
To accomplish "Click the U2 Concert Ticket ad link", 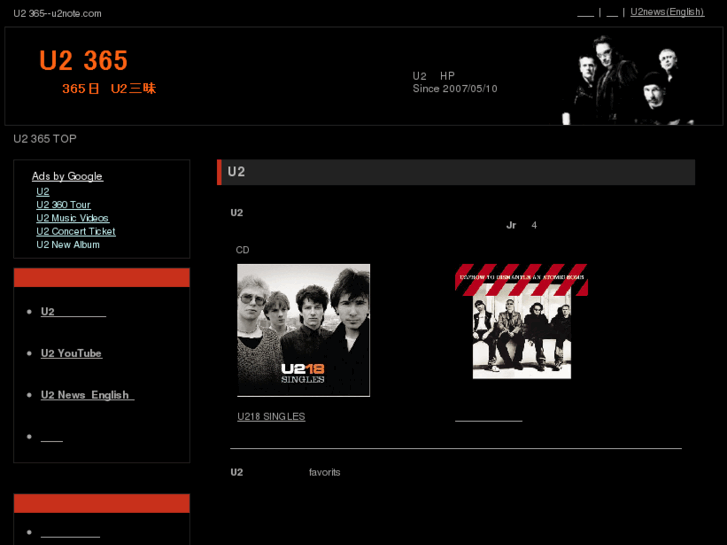I will coord(76,231).
